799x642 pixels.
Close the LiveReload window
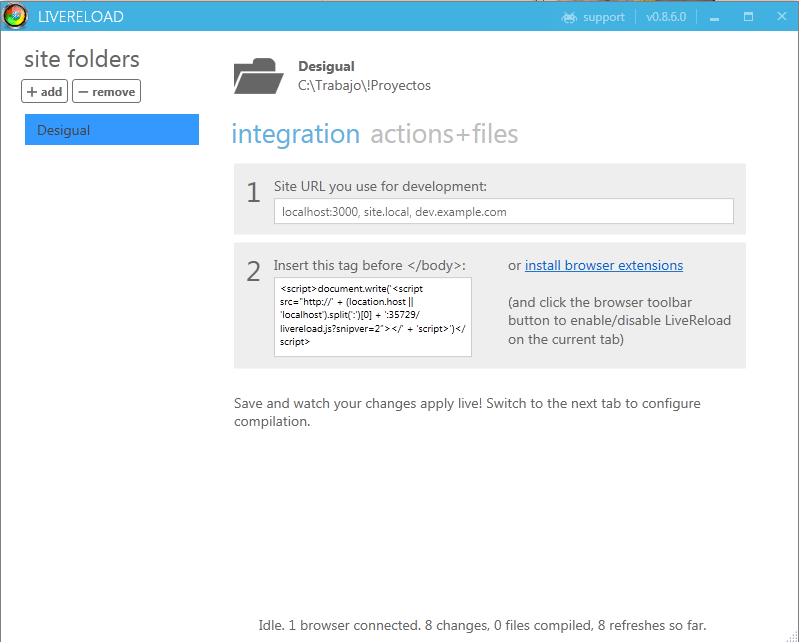[x=781, y=17]
